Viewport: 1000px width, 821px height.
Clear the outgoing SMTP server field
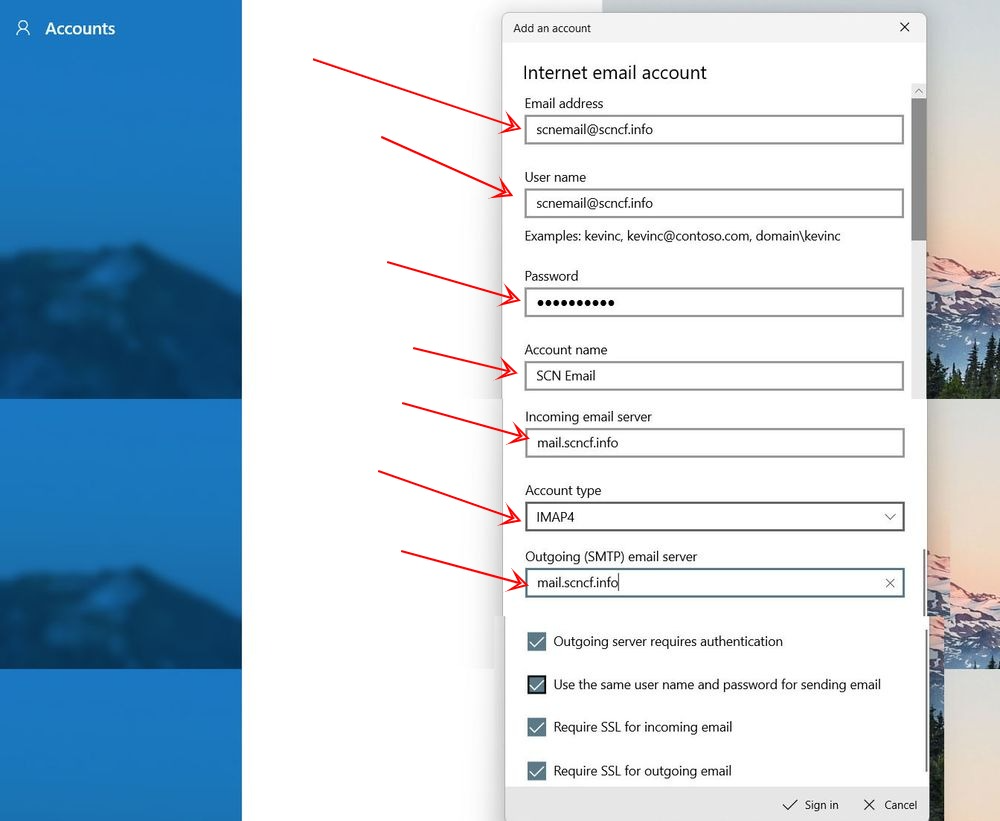pos(890,583)
